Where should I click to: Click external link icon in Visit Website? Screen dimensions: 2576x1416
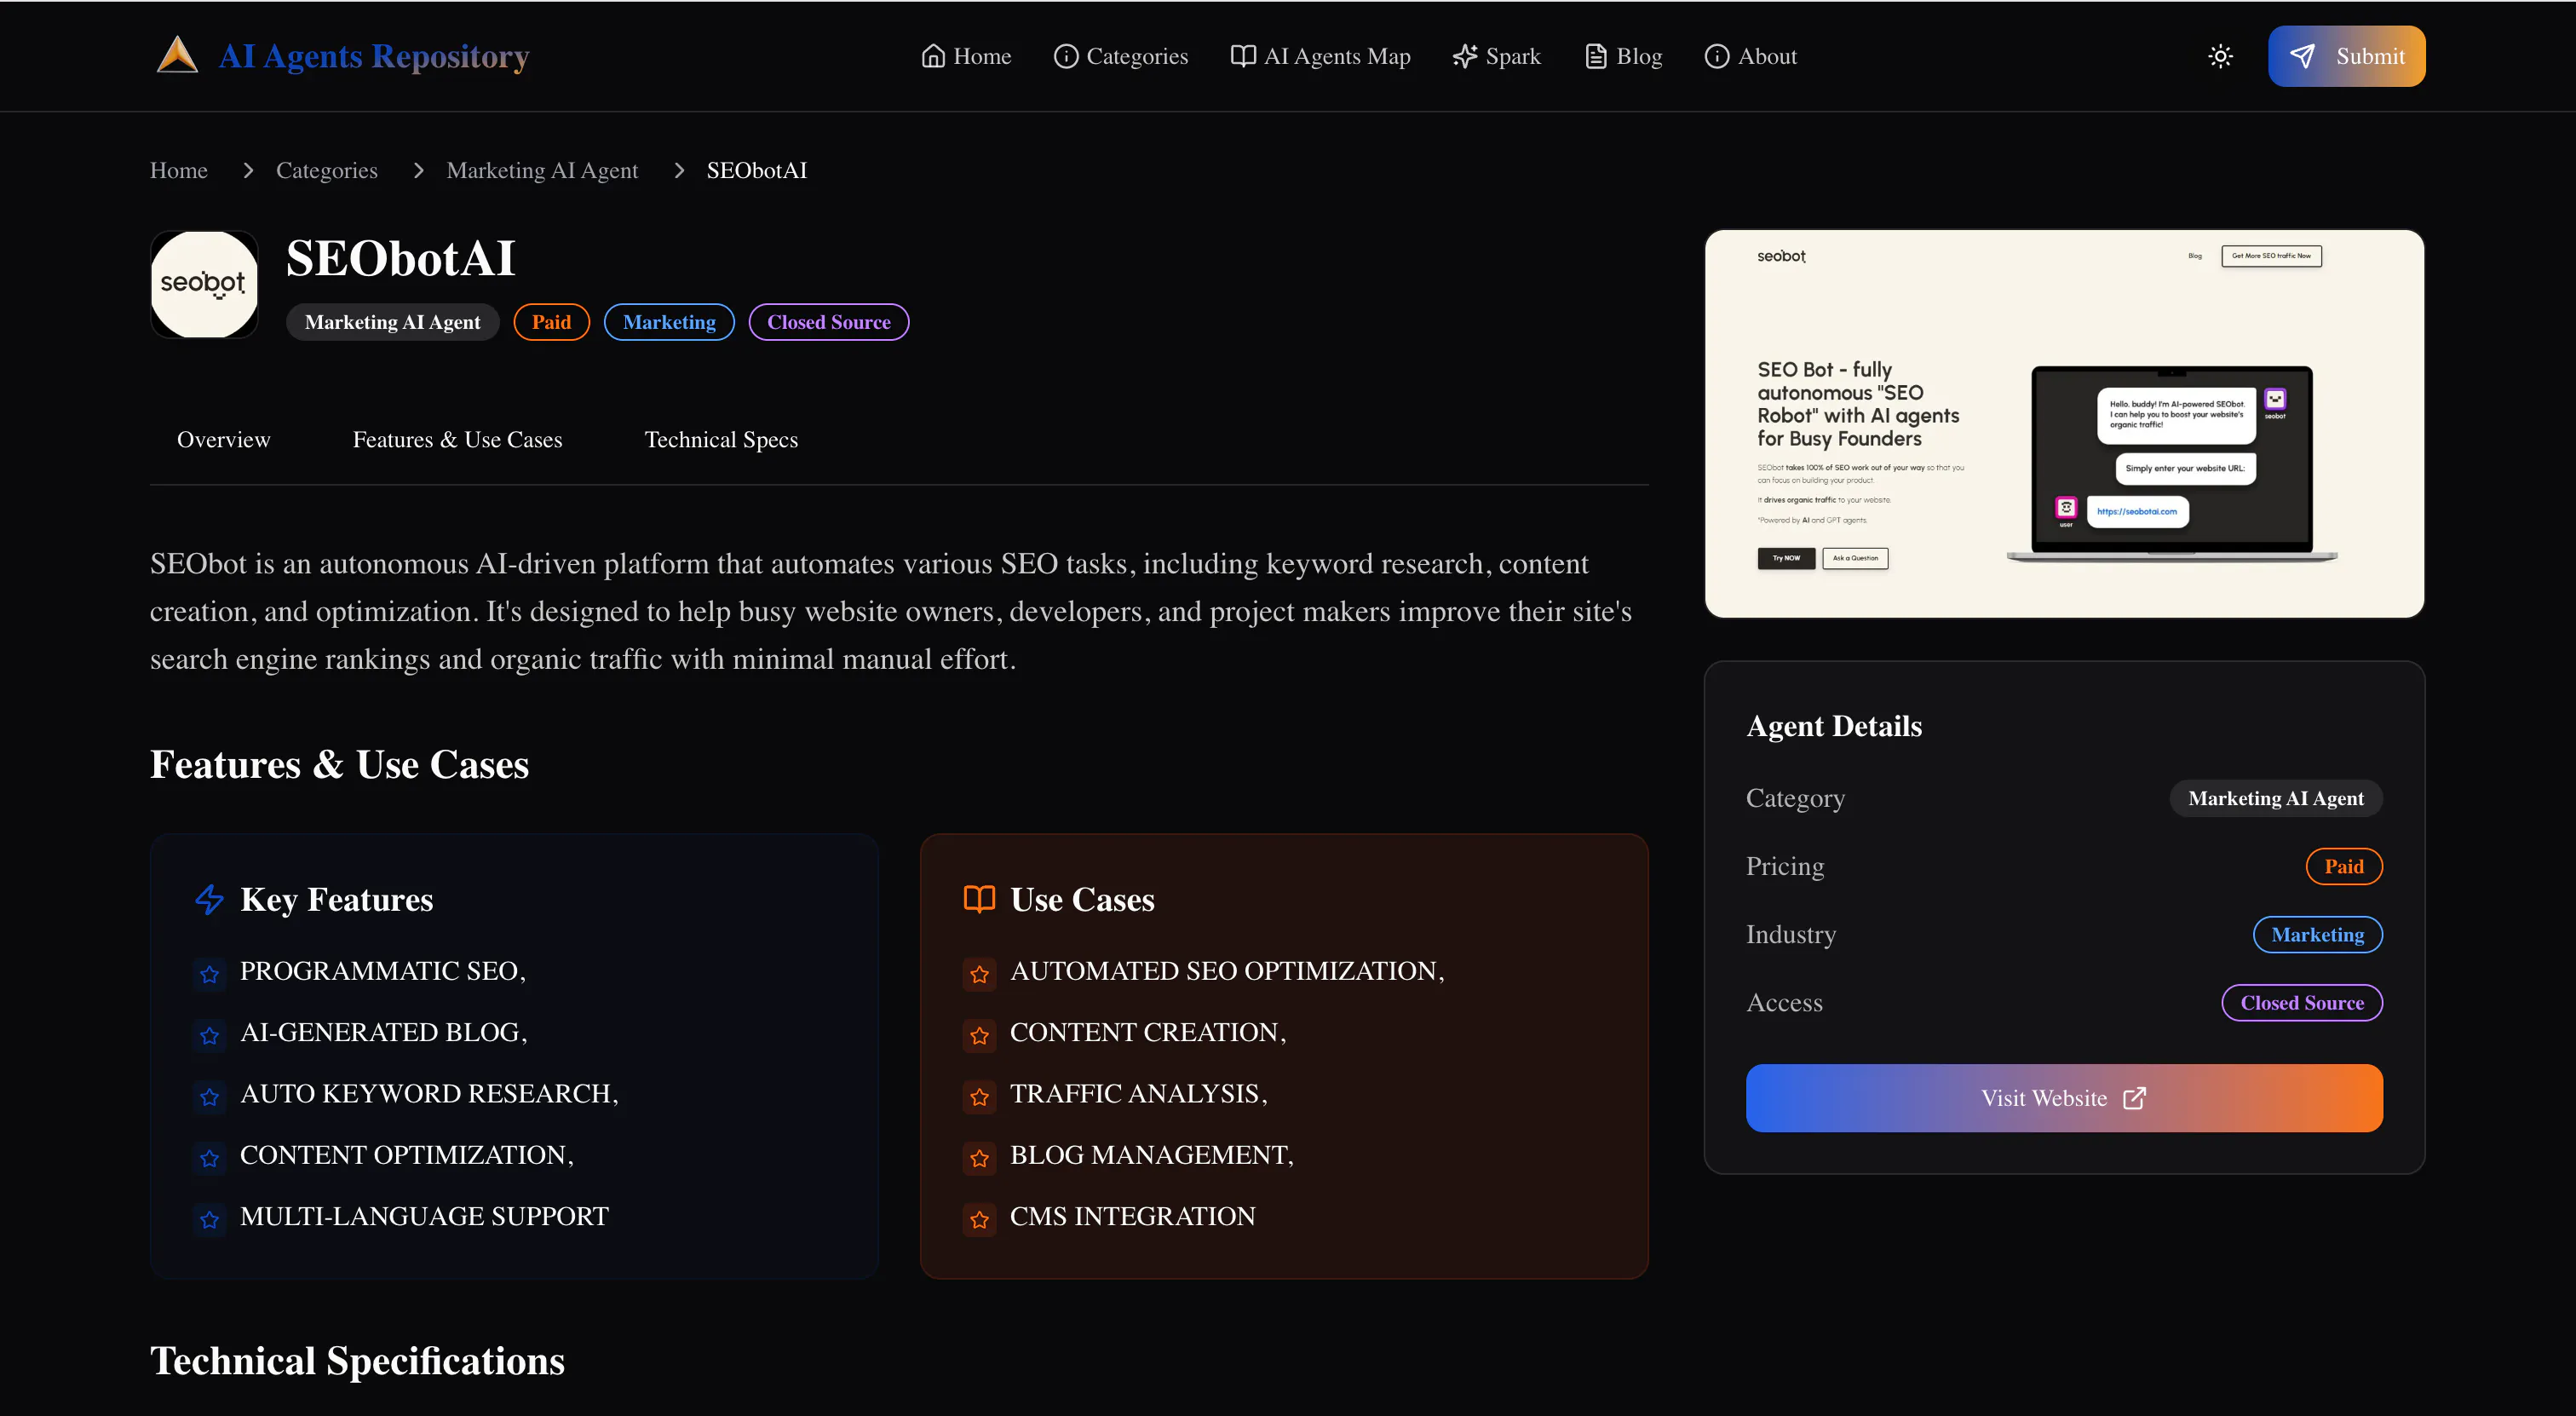[2134, 1098]
